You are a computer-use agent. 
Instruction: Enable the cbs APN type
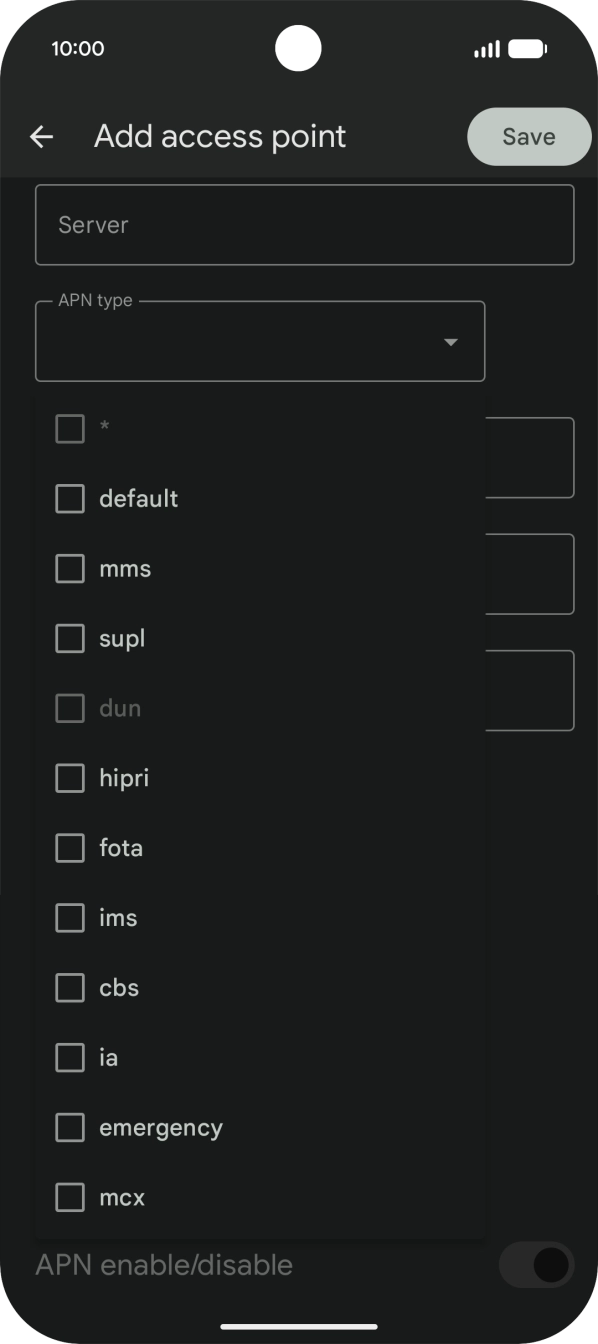tap(69, 987)
